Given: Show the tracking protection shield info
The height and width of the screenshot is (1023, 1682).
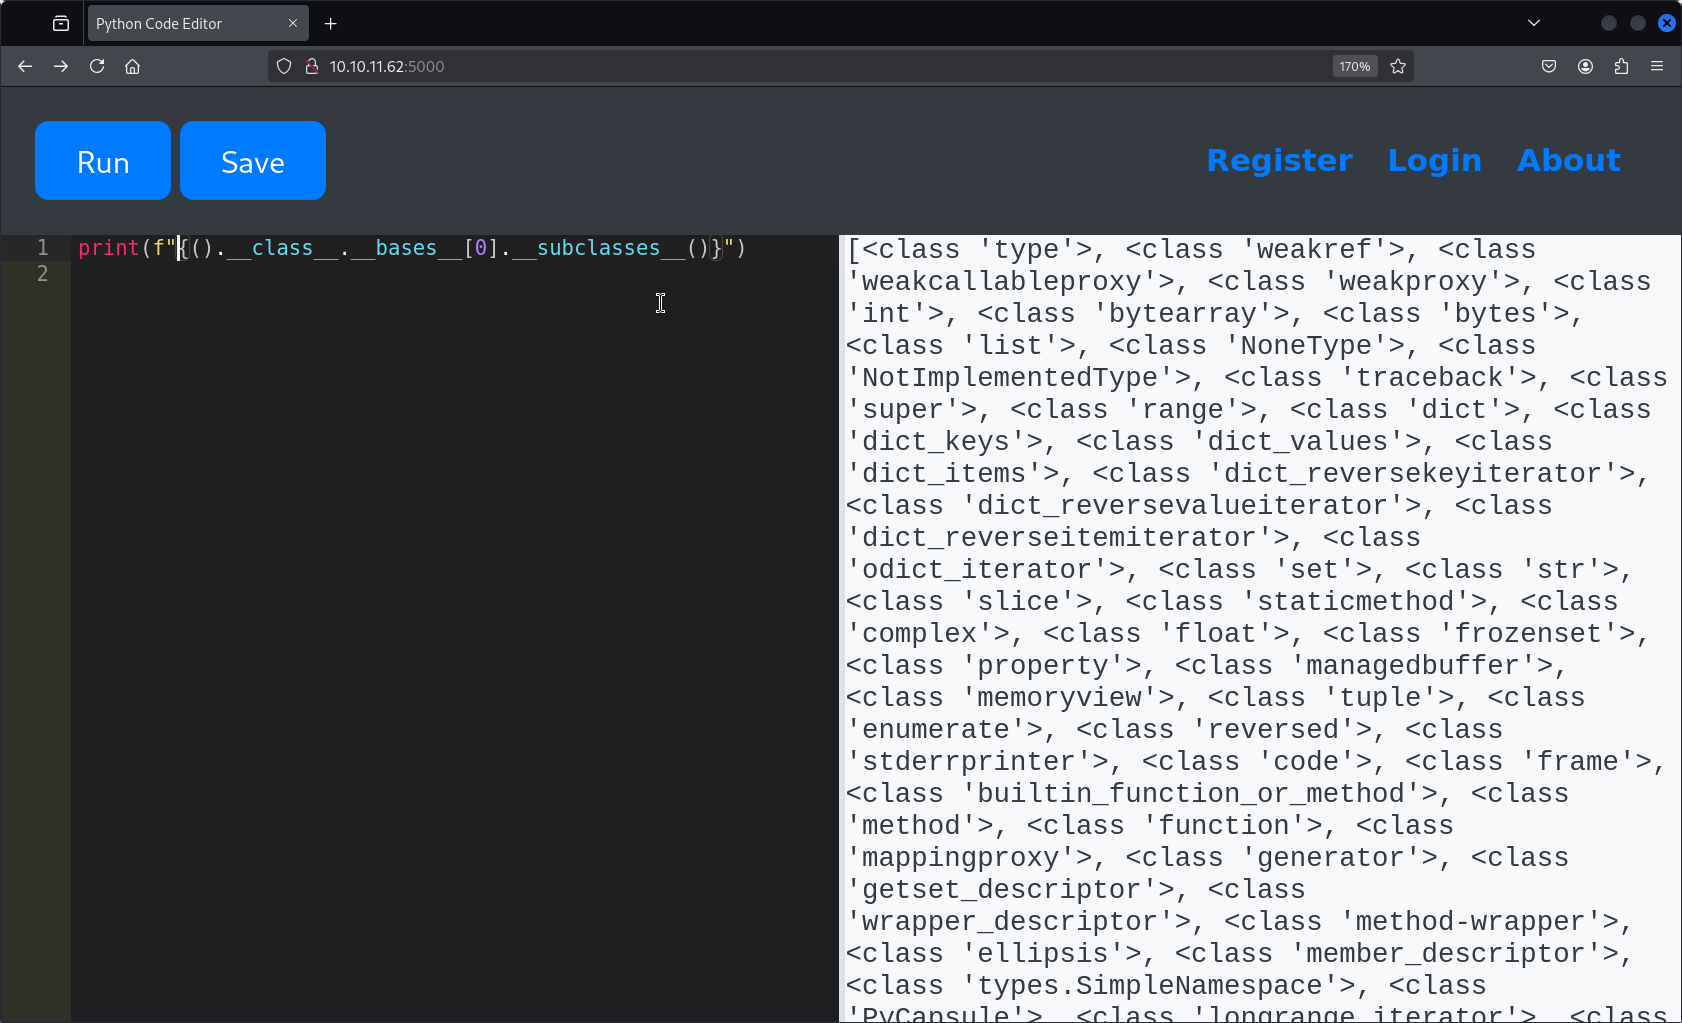Looking at the screenshot, I should pyautogui.click(x=284, y=66).
